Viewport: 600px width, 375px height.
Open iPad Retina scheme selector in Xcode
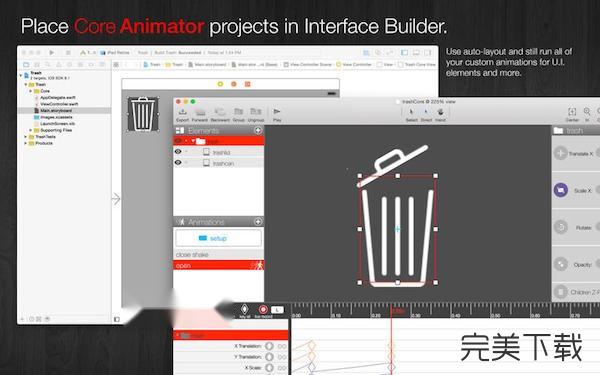pos(115,52)
